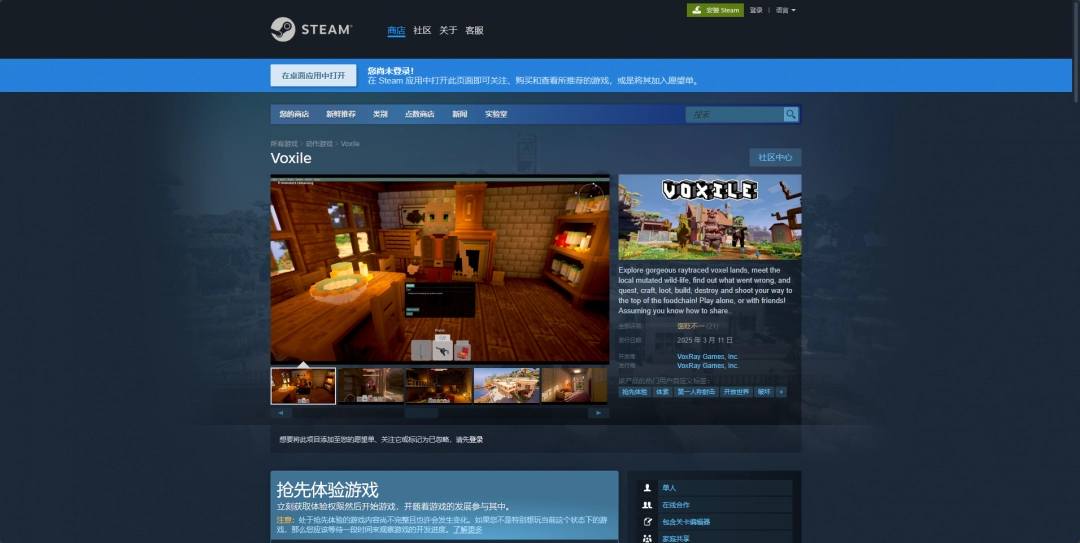Click the 在线合作 online co-op icon

click(647, 505)
